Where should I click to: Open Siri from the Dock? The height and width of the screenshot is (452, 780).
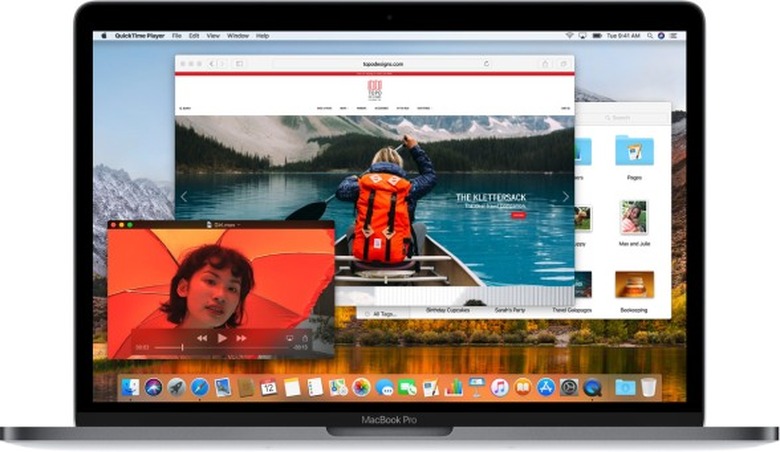(x=153, y=386)
